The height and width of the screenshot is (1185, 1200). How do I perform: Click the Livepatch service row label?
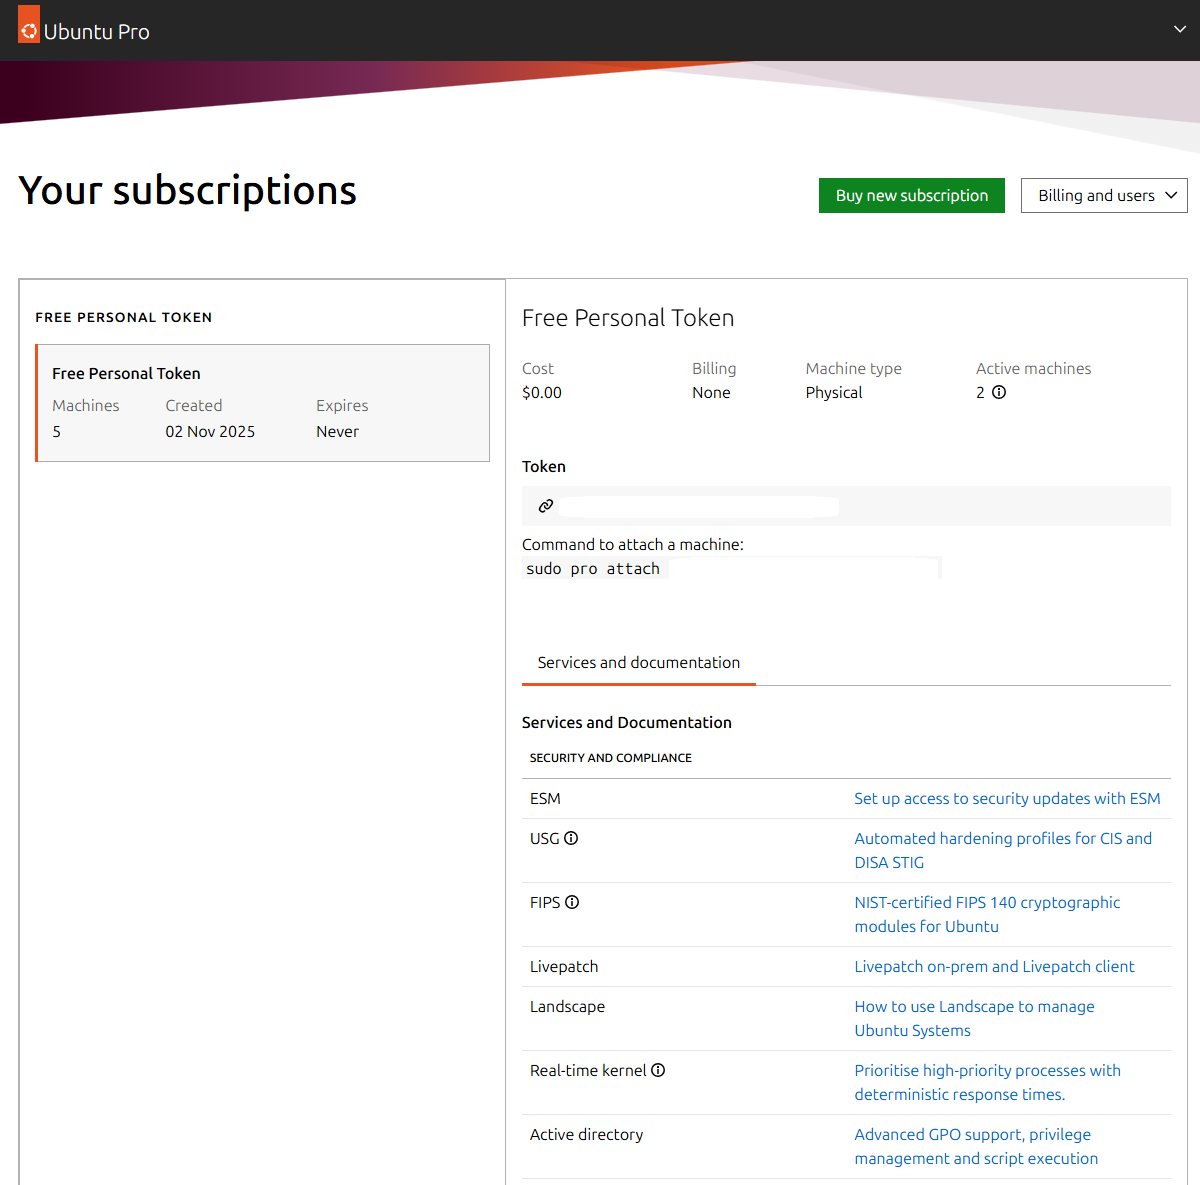tap(564, 966)
